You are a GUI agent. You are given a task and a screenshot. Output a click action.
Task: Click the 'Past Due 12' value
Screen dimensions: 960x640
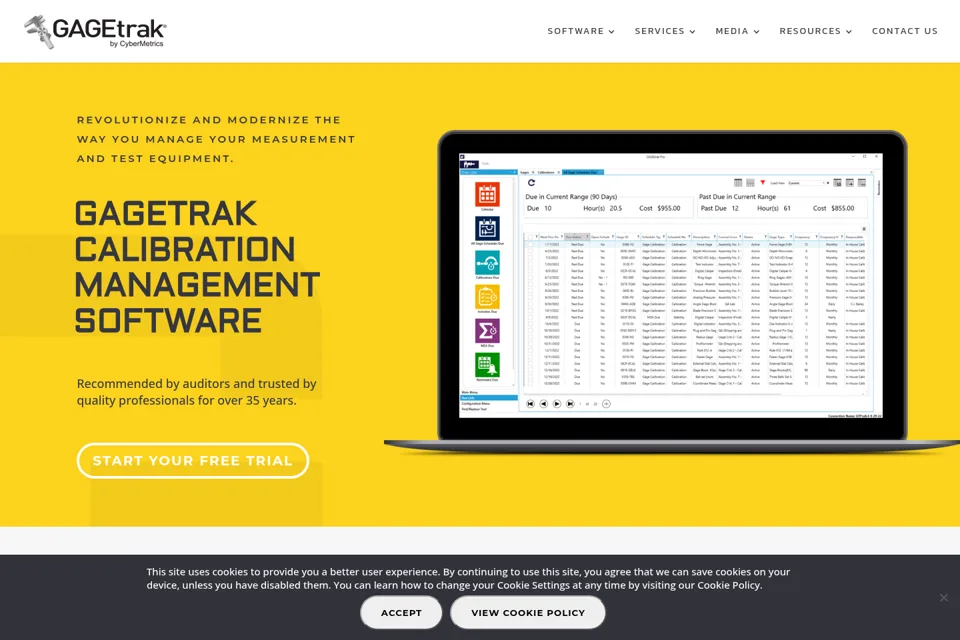719,208
